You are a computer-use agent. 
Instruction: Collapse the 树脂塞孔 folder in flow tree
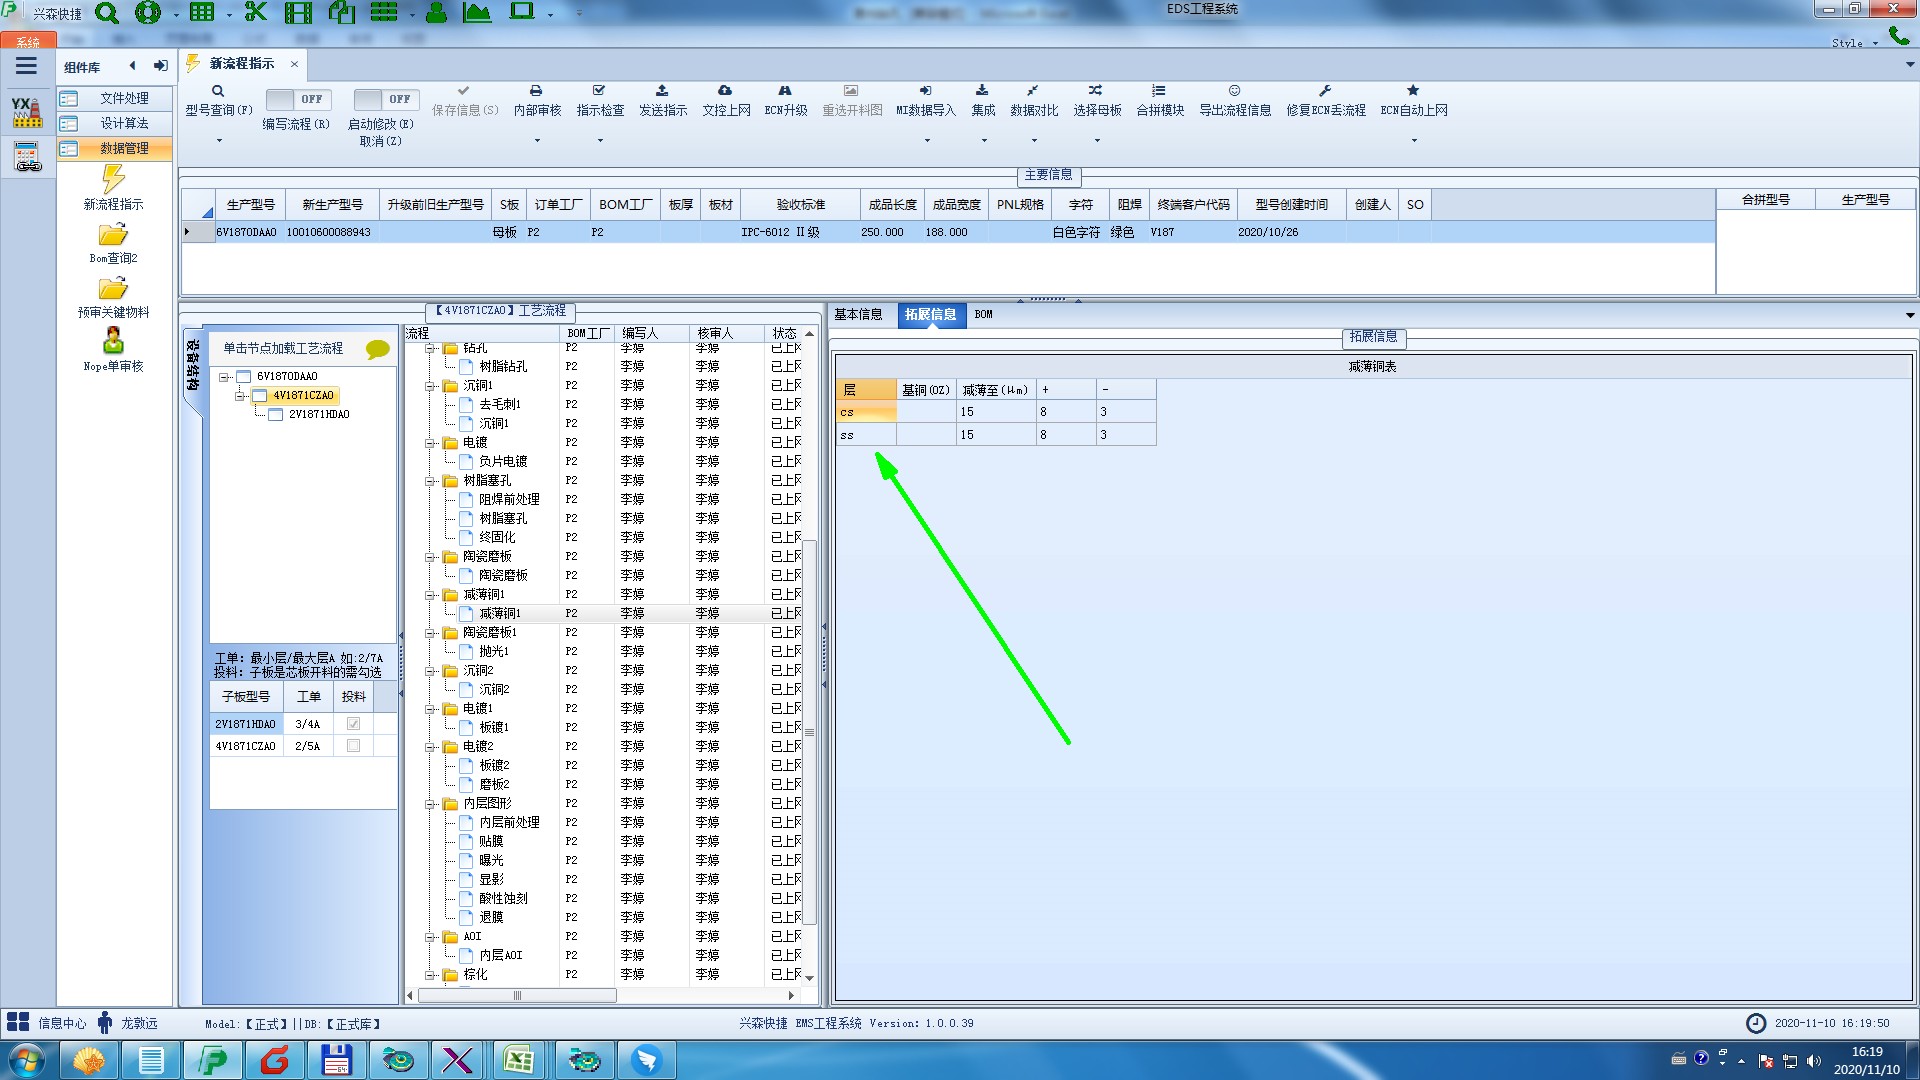(430, 481)
